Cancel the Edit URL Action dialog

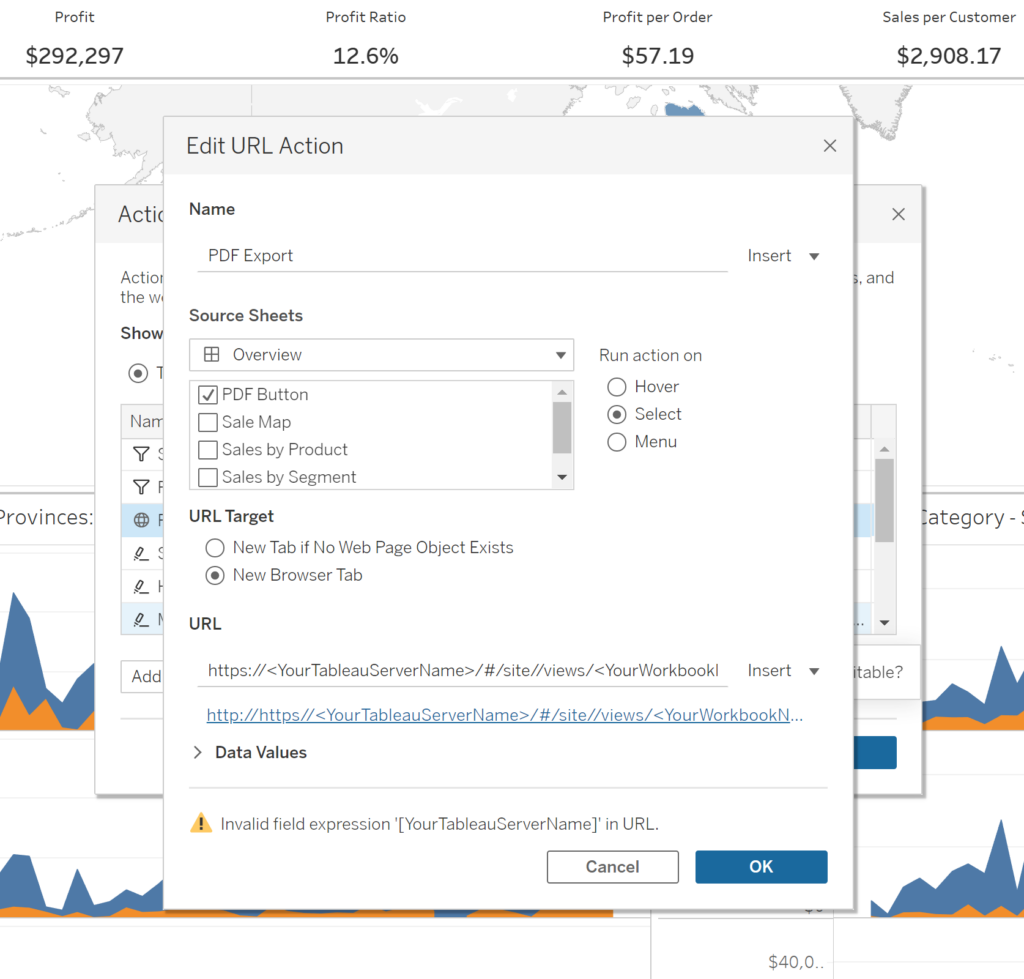612,866
